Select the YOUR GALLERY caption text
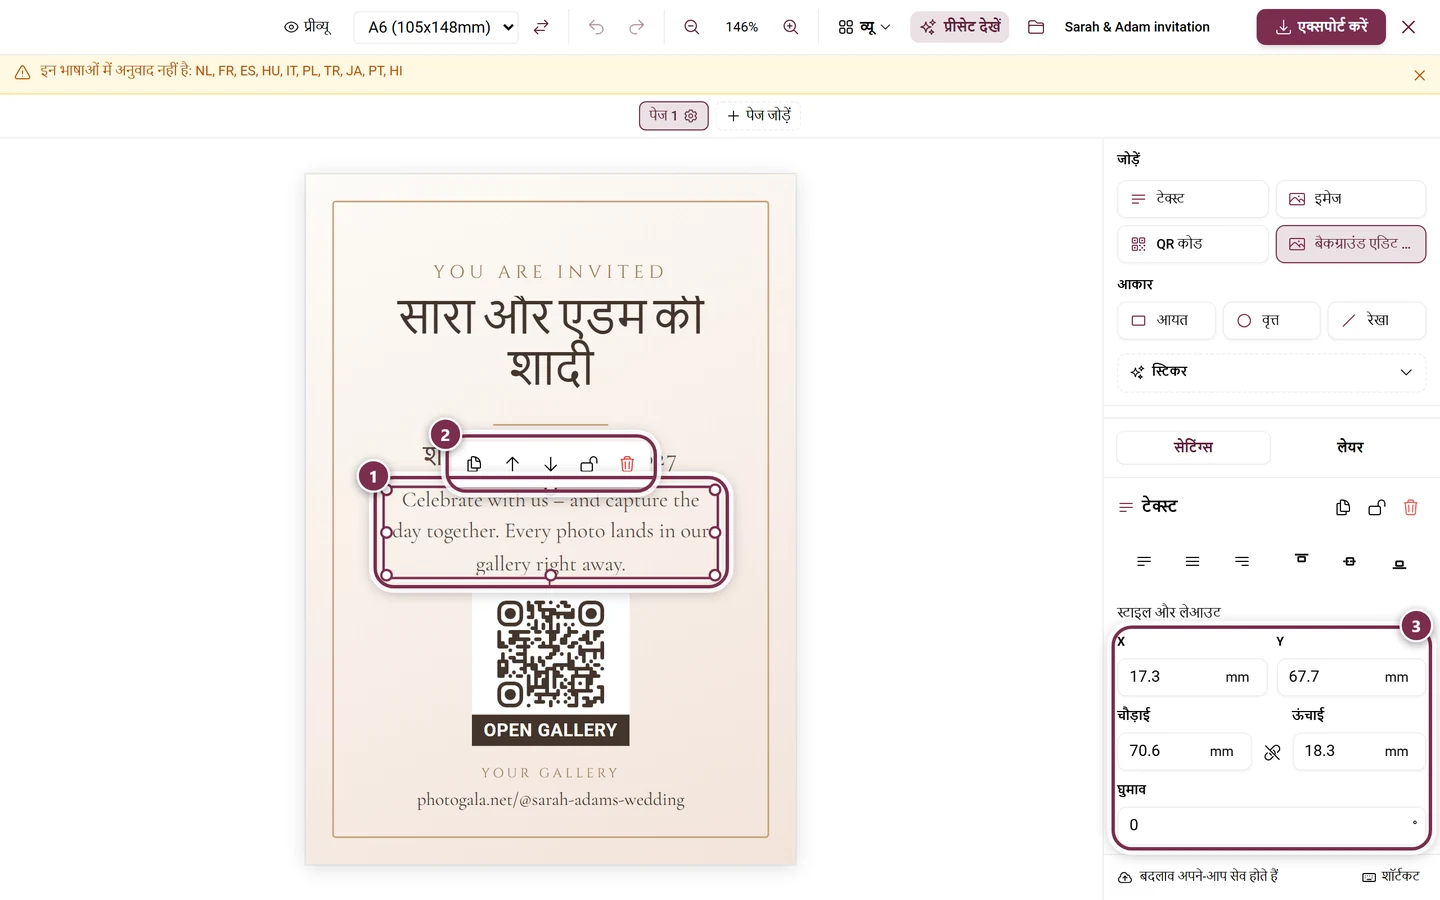This screenshot has height=900, width=1440. coord(550,773)
